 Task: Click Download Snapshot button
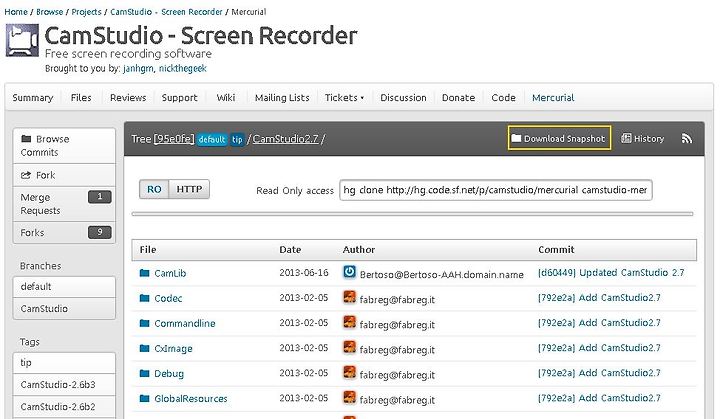559,138
